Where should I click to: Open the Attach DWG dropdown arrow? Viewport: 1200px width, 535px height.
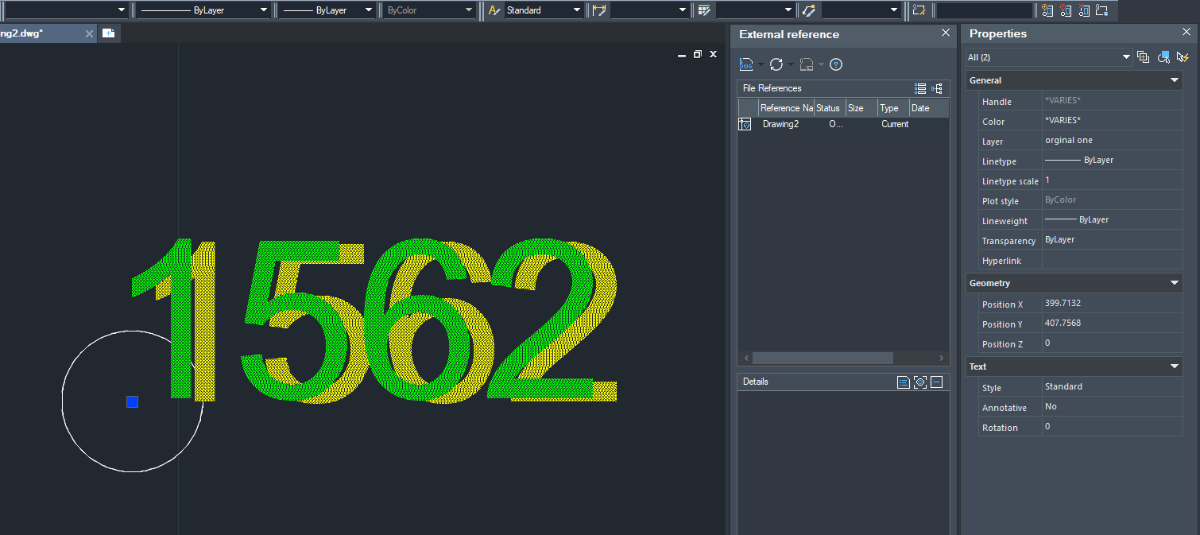(760, 64)
